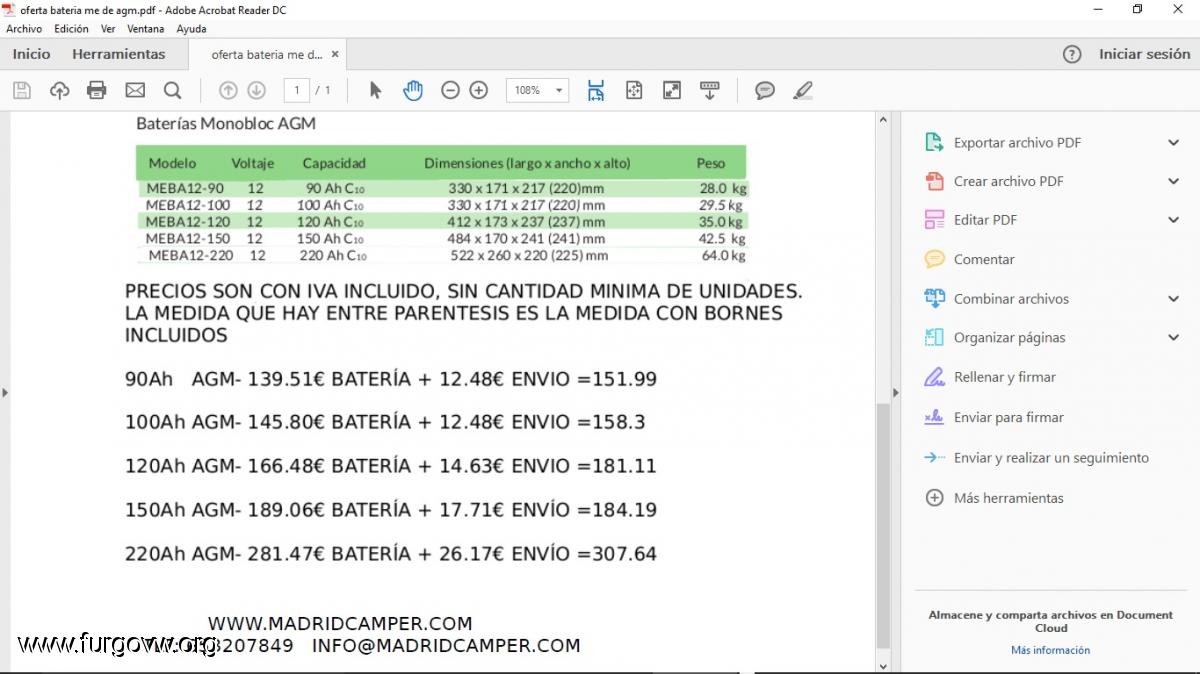
Task: Select the highlighter pen tool
Action: point(802,91)
